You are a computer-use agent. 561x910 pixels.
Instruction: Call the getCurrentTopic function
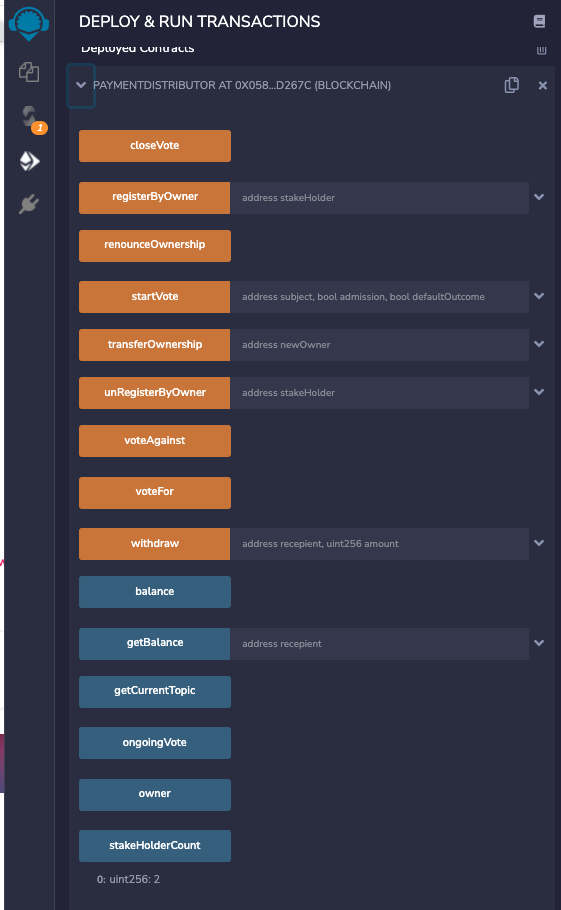[x=155, y=692]
